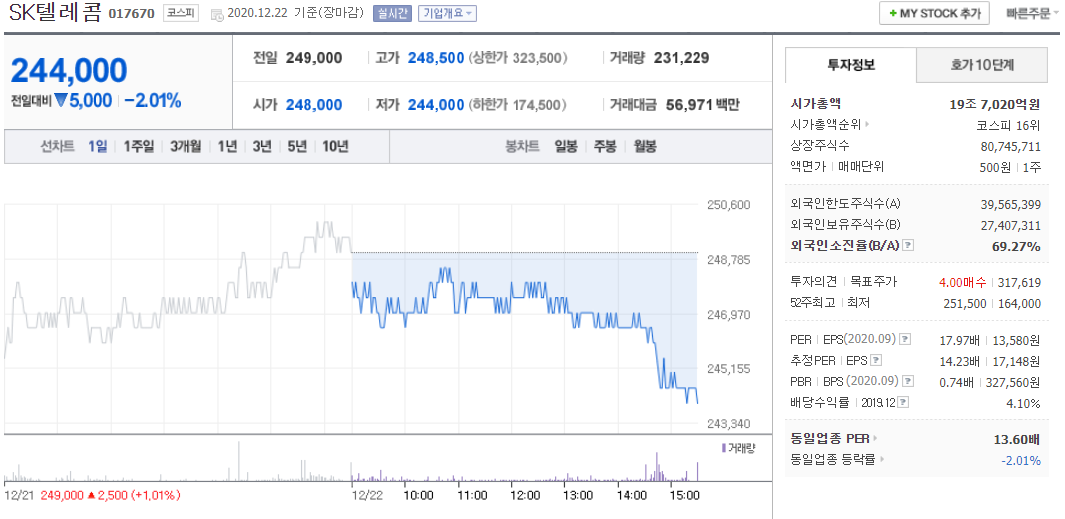
Task: Open the 빠른주문 dropdown
Action: [x=1032, y=13]
